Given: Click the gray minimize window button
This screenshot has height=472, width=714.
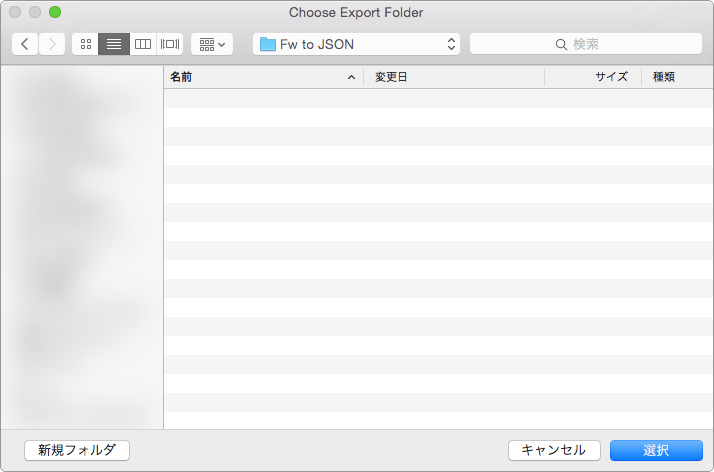Looking at the screenshot, I should [x=35, y=13].
